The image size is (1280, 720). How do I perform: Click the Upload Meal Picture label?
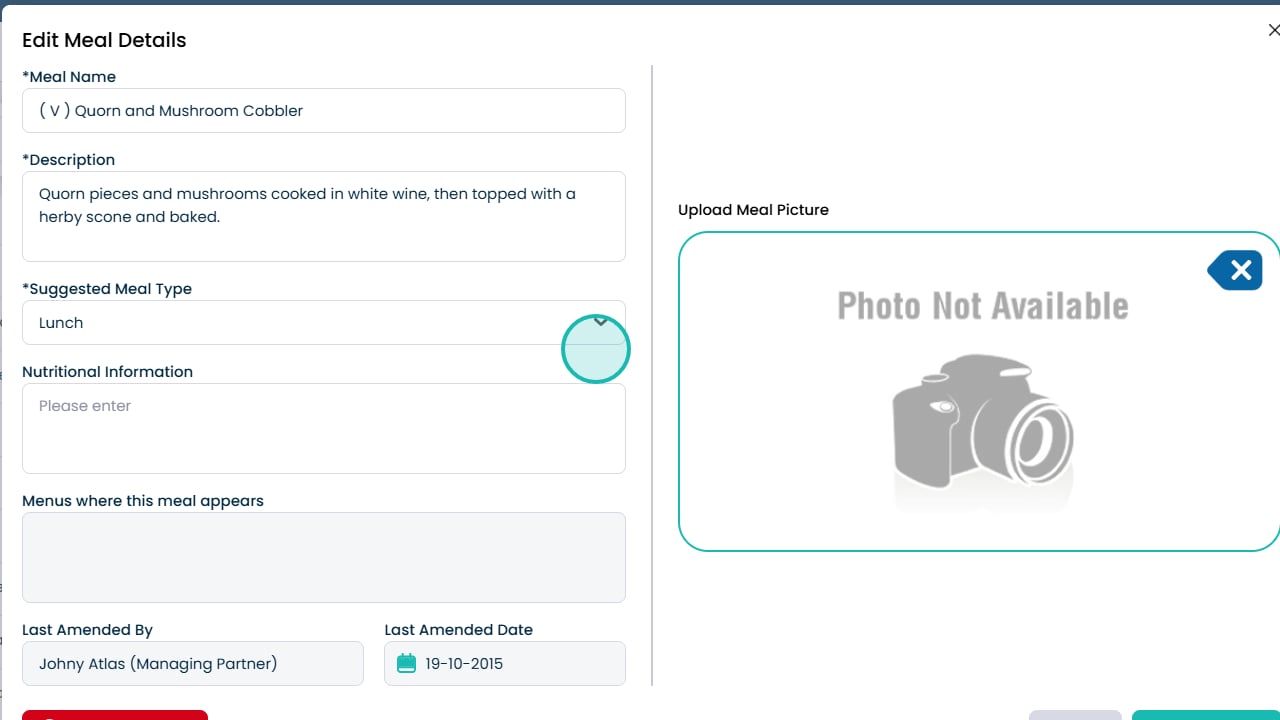(x=753, y=210)
